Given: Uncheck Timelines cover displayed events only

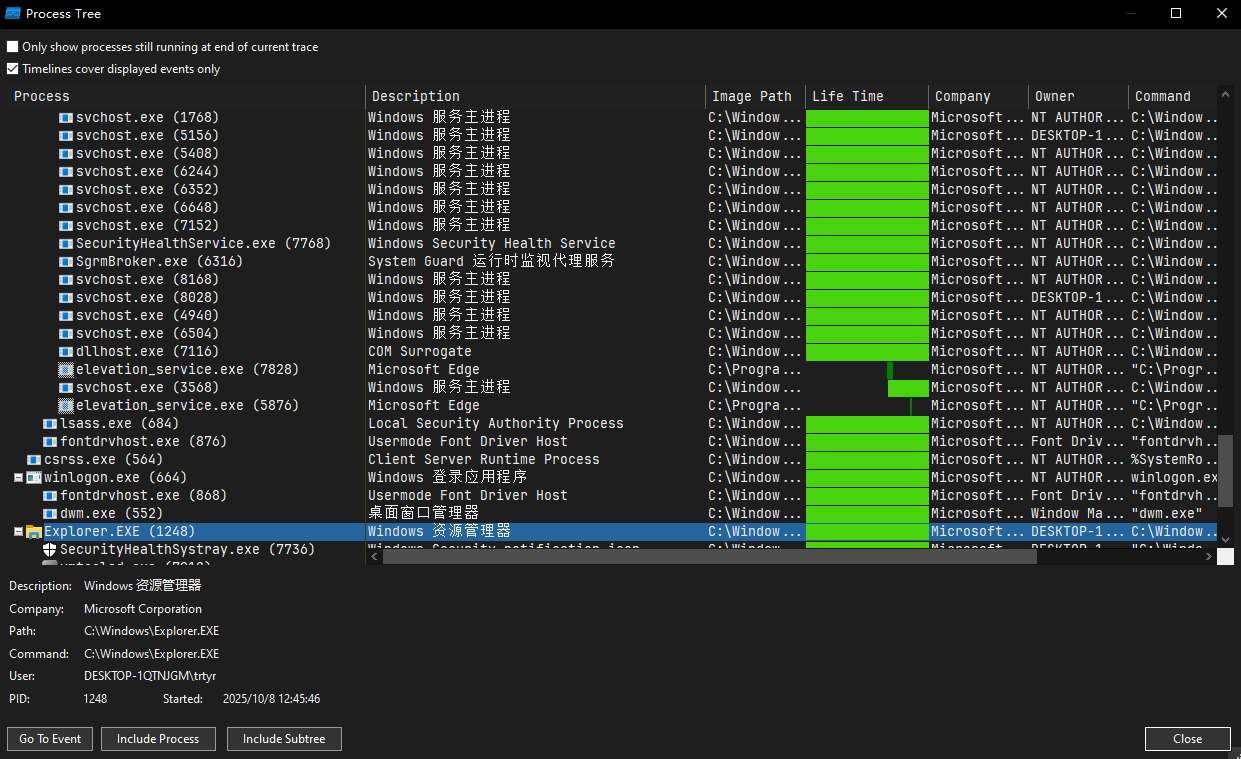Looking at the screenshot, I should tap(13, 69).
